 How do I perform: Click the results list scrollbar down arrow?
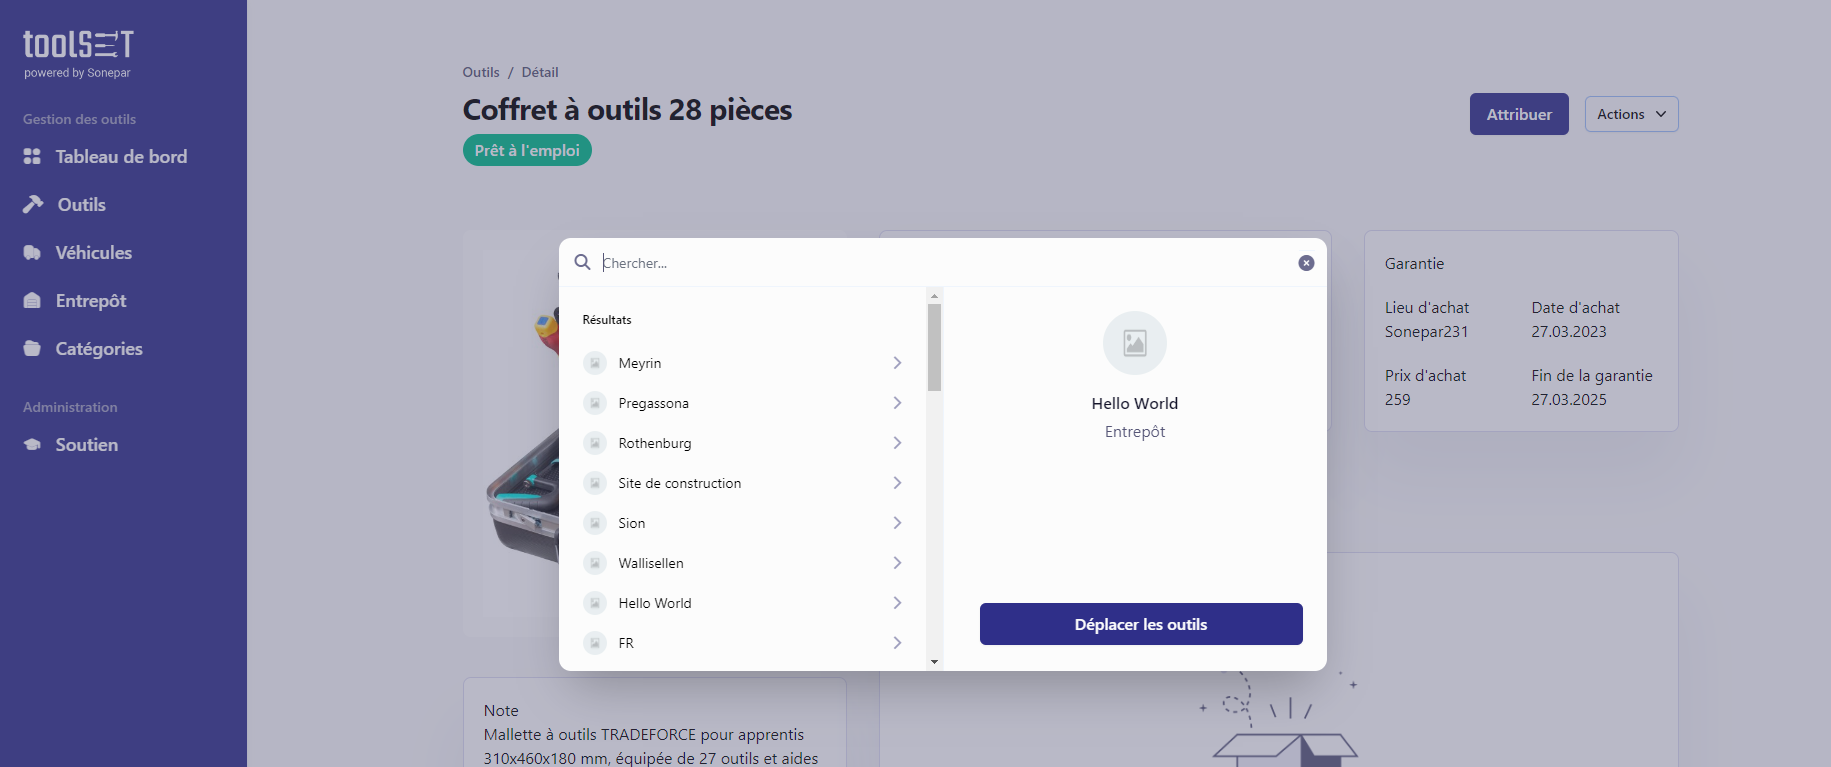click(x=934, y=662)
